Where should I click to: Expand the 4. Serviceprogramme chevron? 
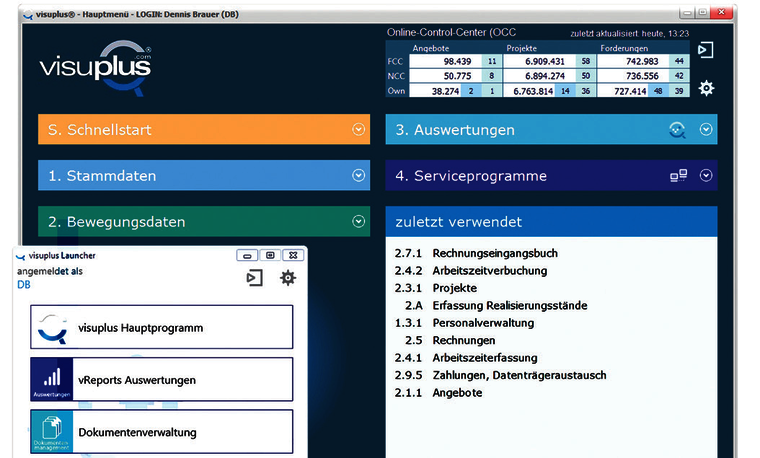point(706,175)
